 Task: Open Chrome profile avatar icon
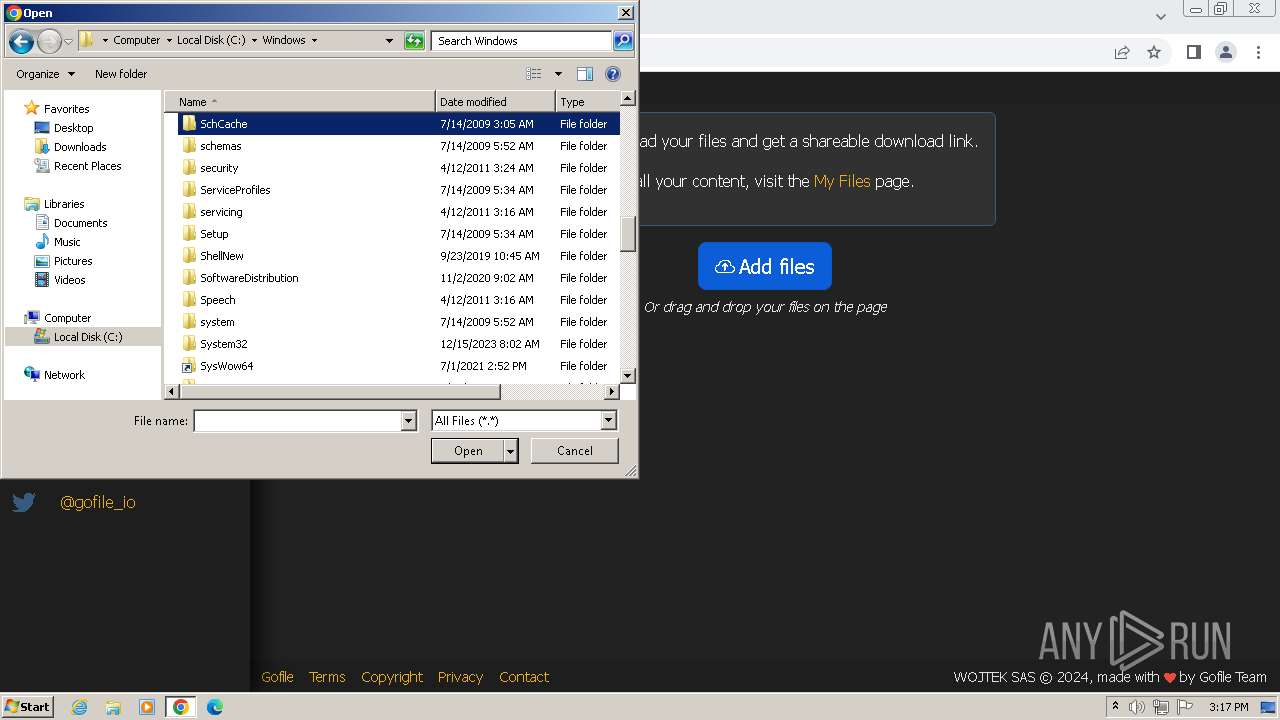(1226, 52)
